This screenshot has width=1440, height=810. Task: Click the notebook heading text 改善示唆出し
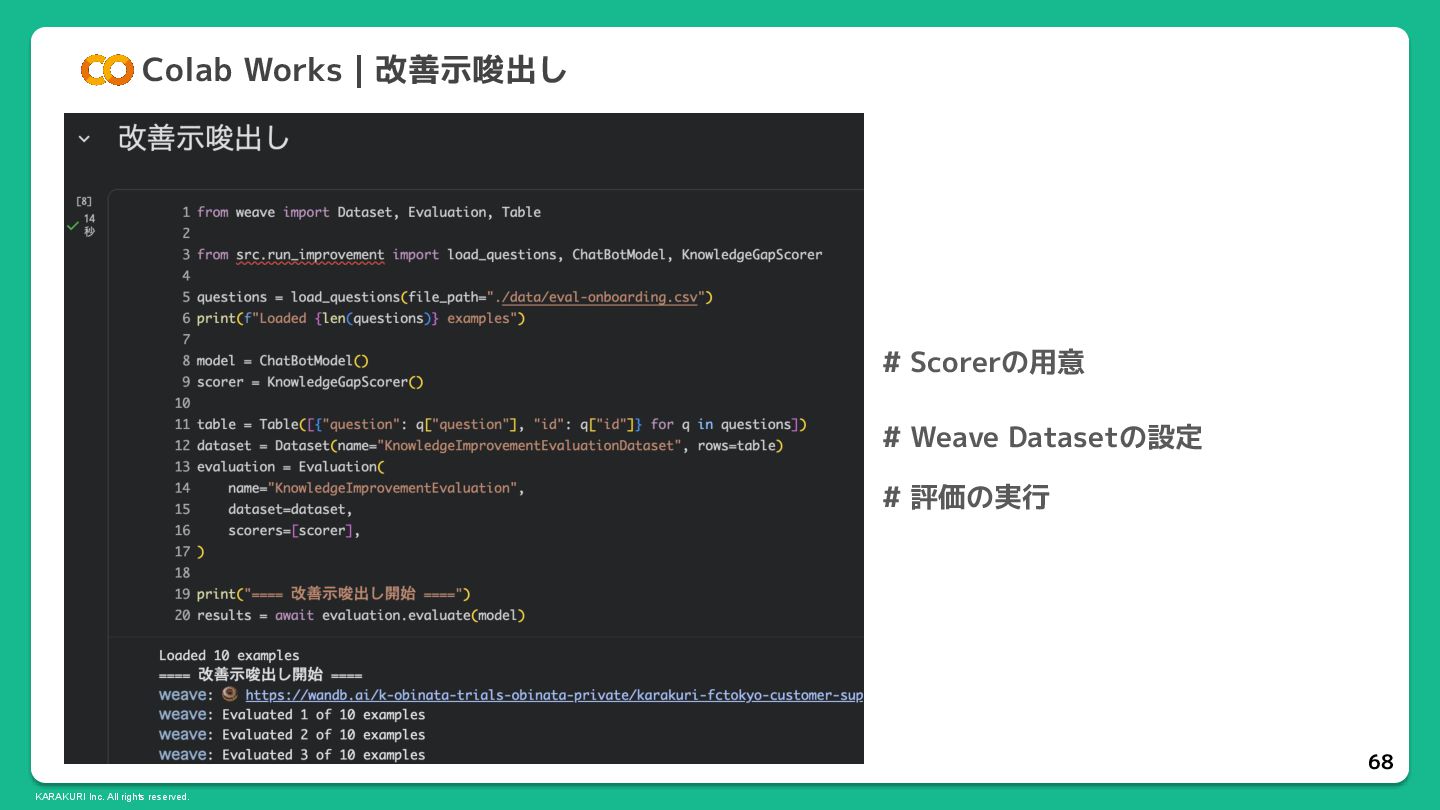click(x=204, y=138)
